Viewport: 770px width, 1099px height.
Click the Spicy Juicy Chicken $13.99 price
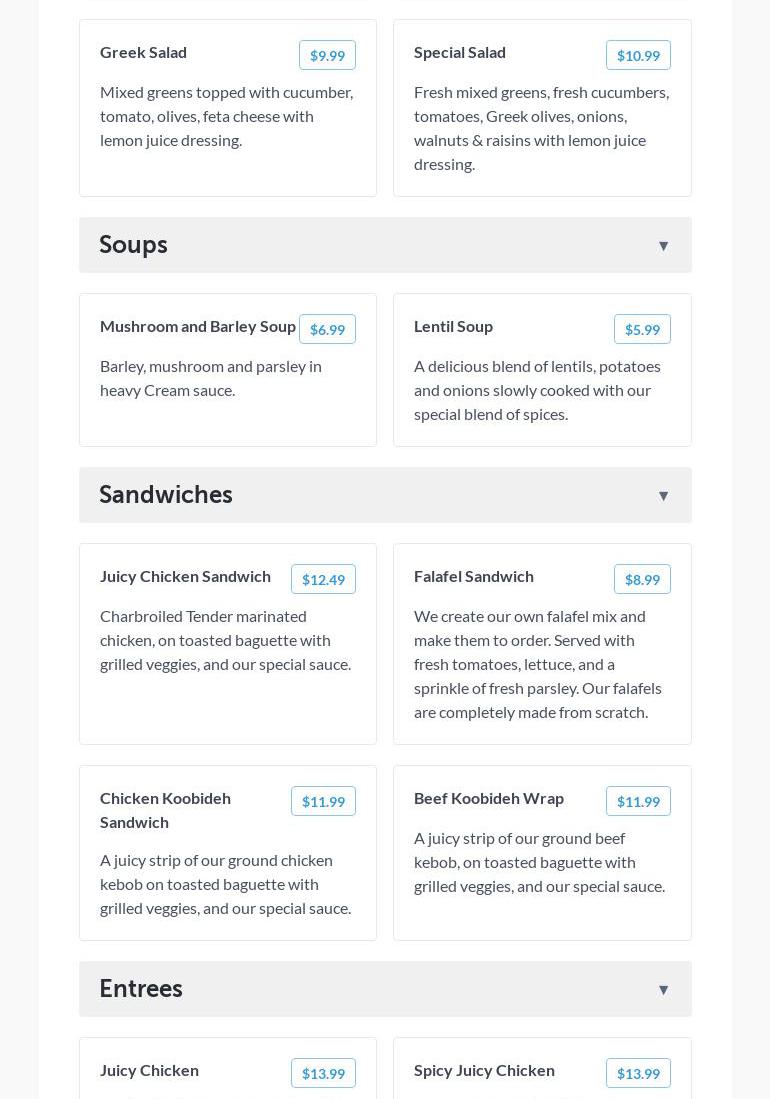pos(638,1074)
